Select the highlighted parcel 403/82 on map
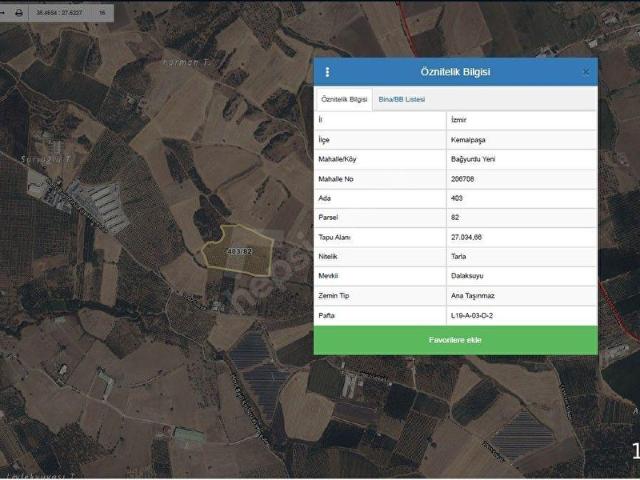 click(238, 255)
